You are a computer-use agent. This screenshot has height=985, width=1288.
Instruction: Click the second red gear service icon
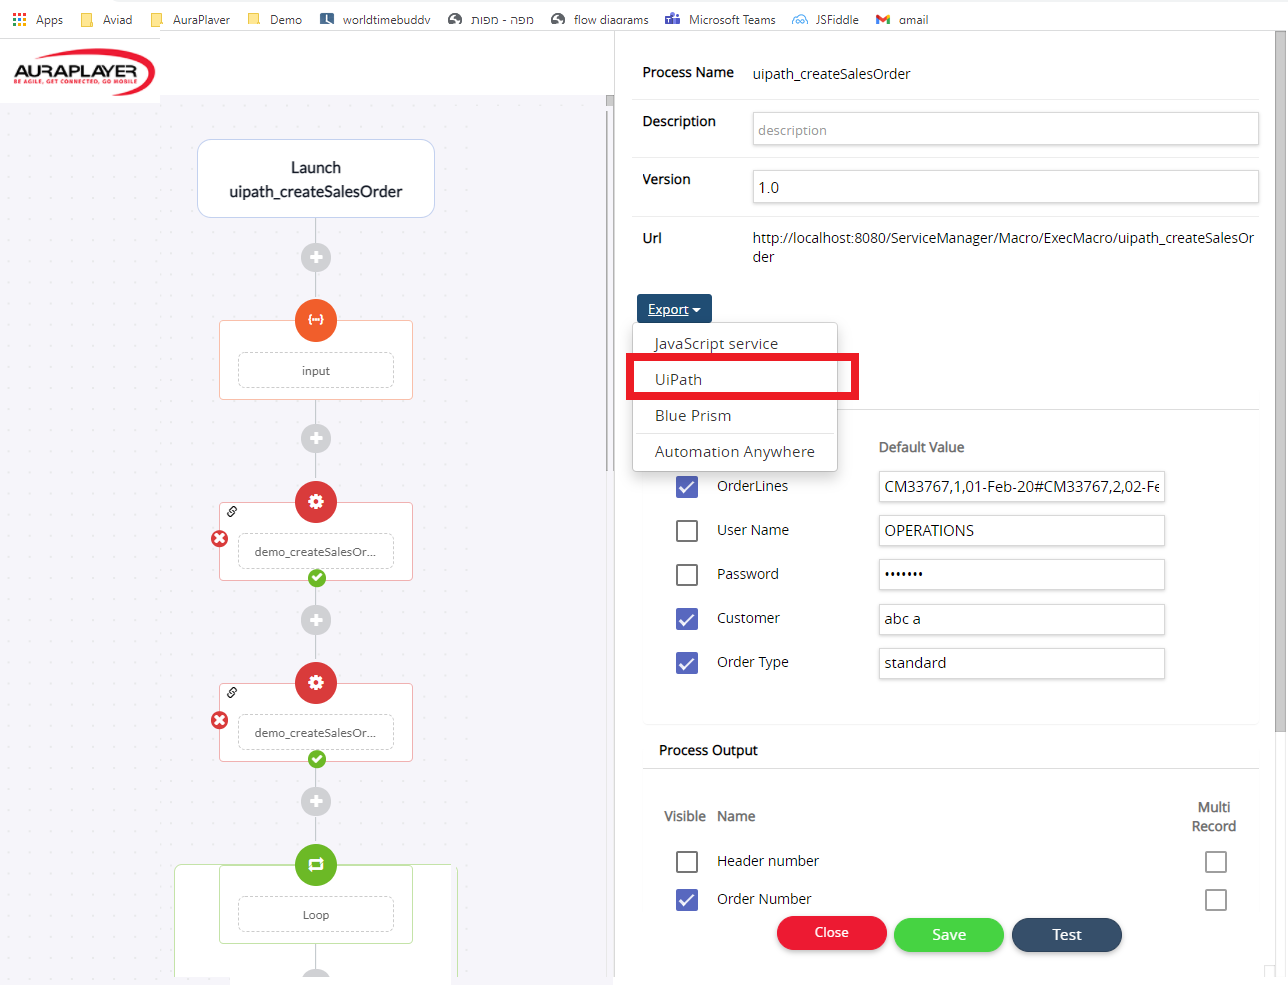point(316,683)
